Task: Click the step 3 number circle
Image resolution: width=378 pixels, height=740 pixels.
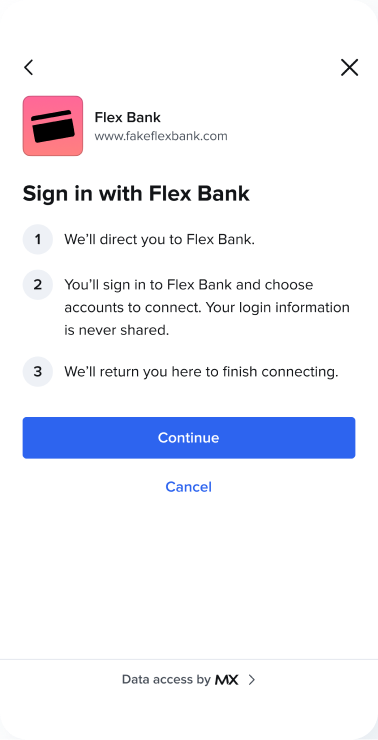Action: click(x=38, y=371)
